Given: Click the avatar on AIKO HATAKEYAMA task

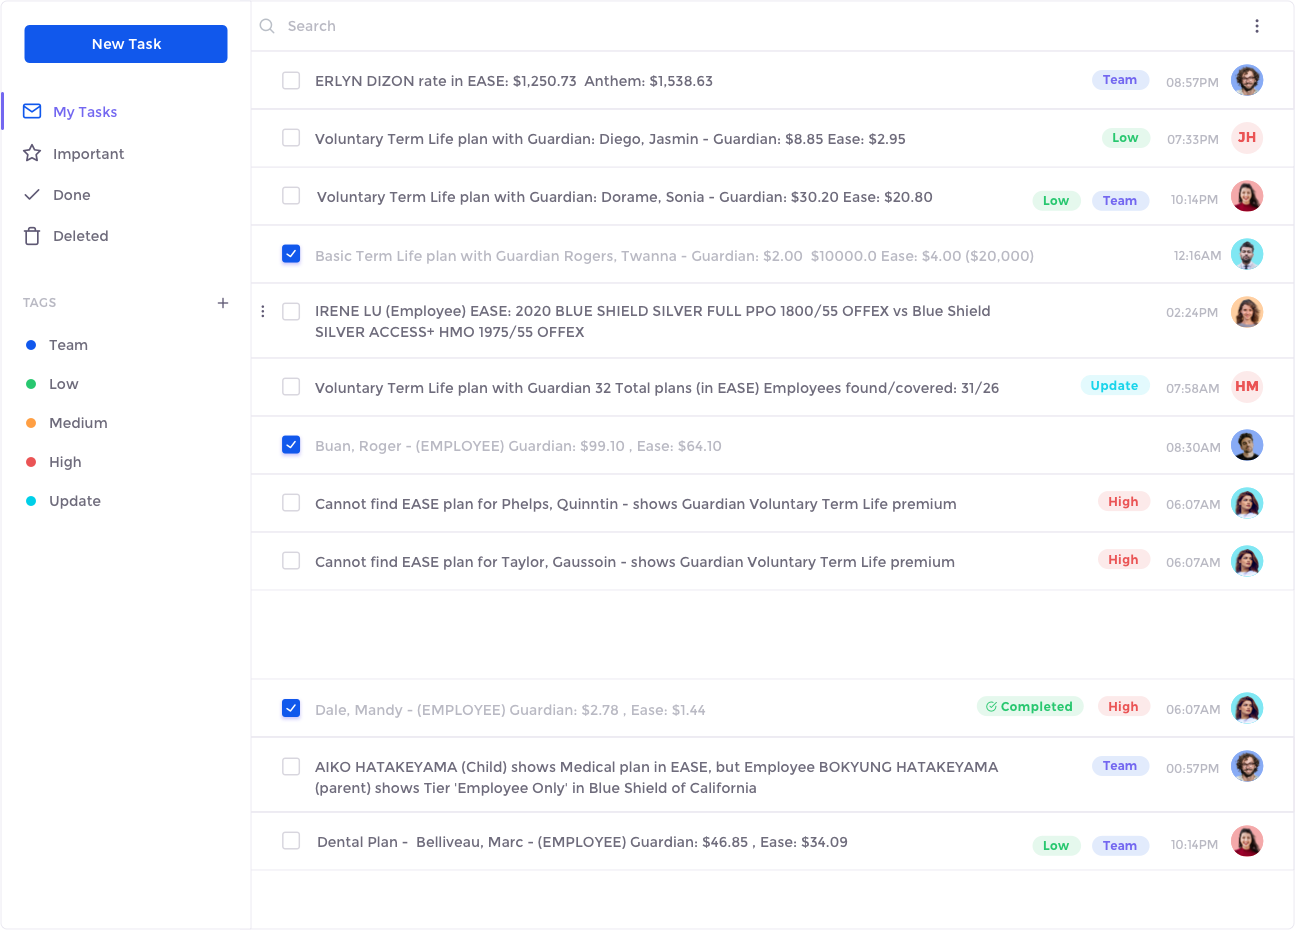Looking at the screenshot, I should pyautogui.click(x=1247, y=766).
